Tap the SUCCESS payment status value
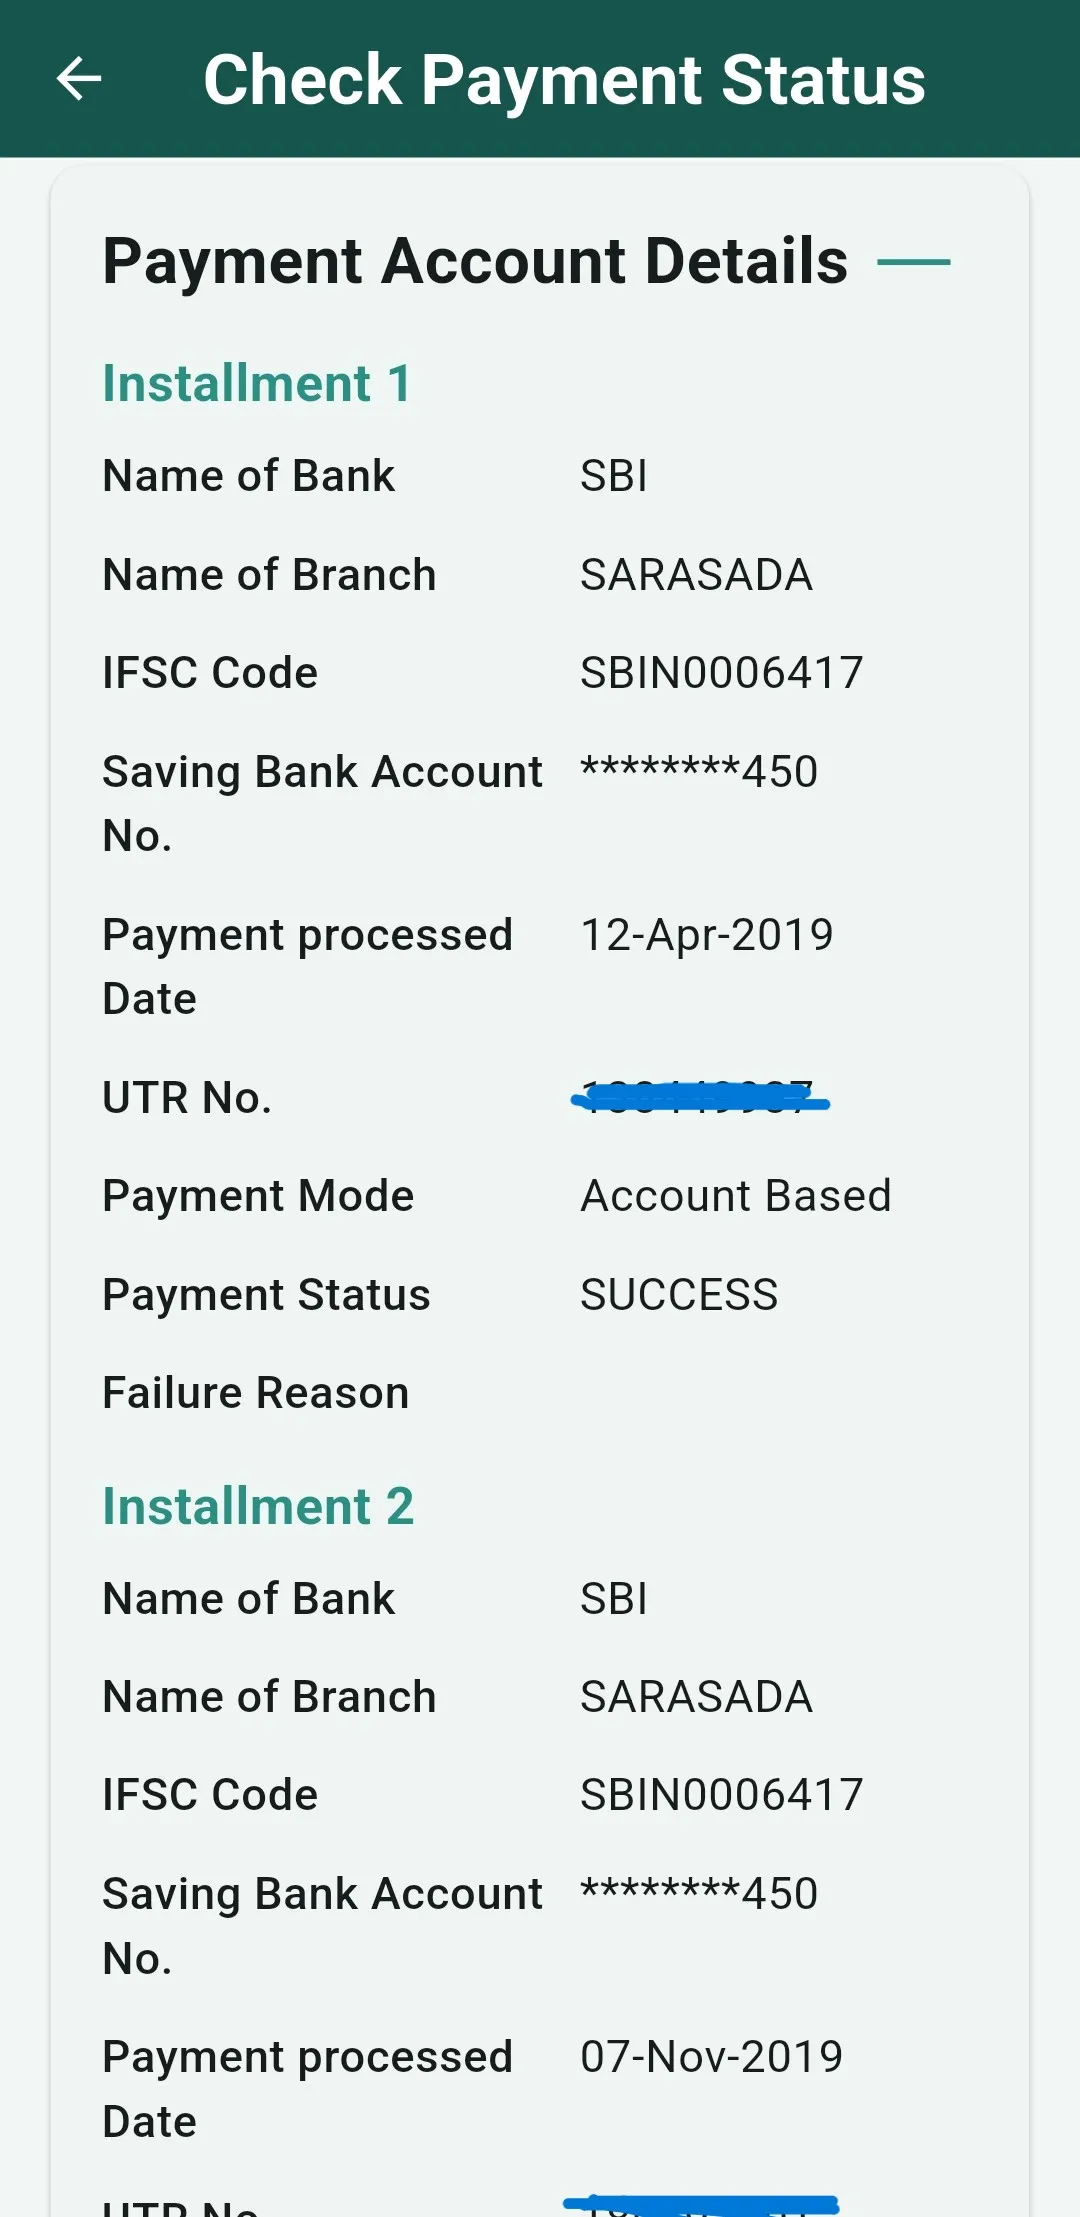Viewport: 1080px width, 2217px height. (x=679, y=1295)
